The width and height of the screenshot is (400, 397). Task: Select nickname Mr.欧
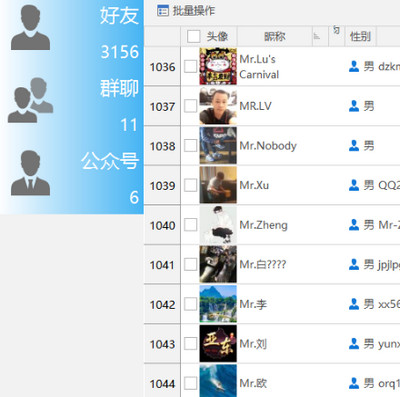click(253, 383)
